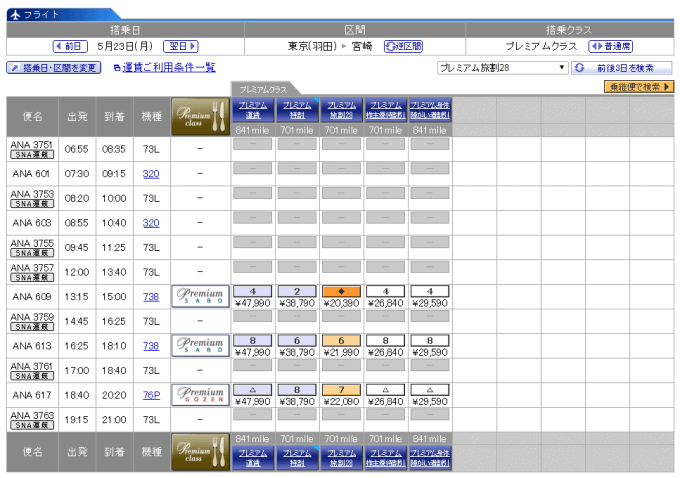Screen dimensions: 680x478
Task: Open bottom プレミアム身体障がい者割引 footer link
Action: click(x=430, y=457)
